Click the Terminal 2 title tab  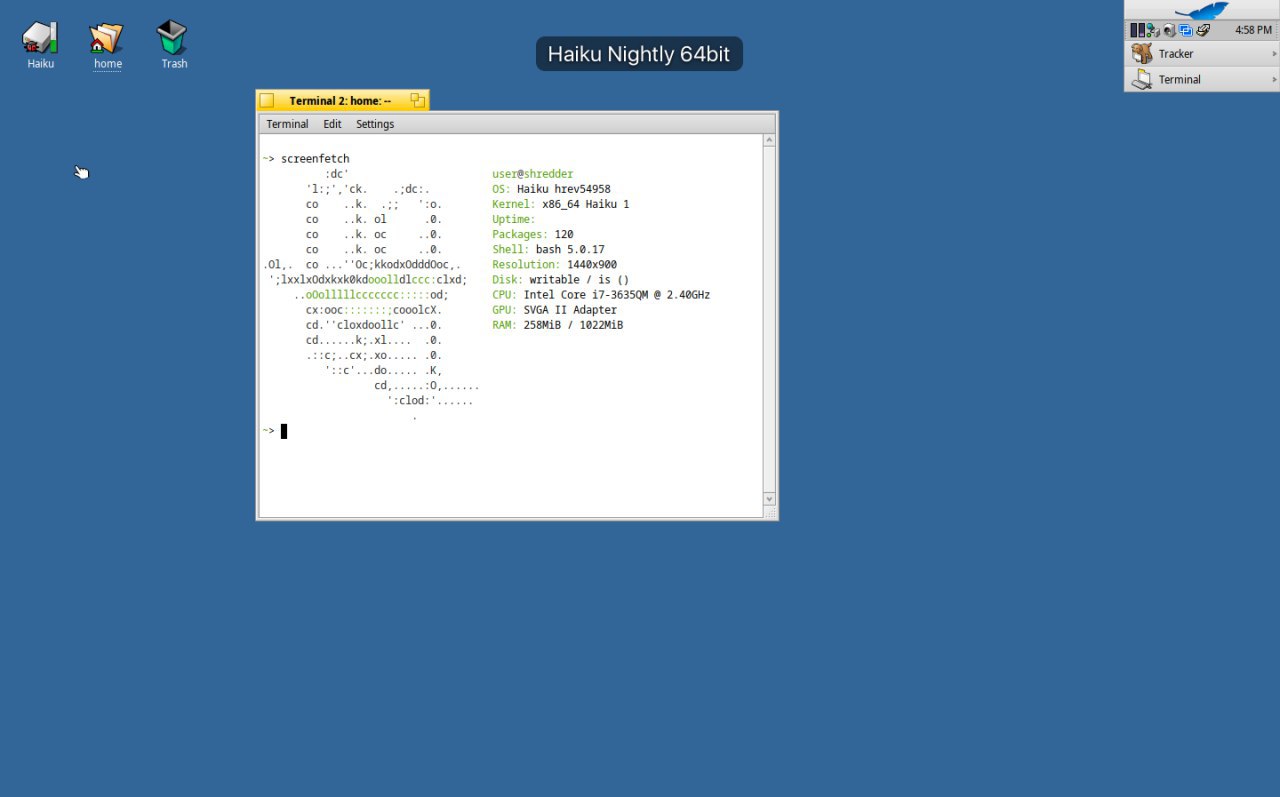coord(340,100)
